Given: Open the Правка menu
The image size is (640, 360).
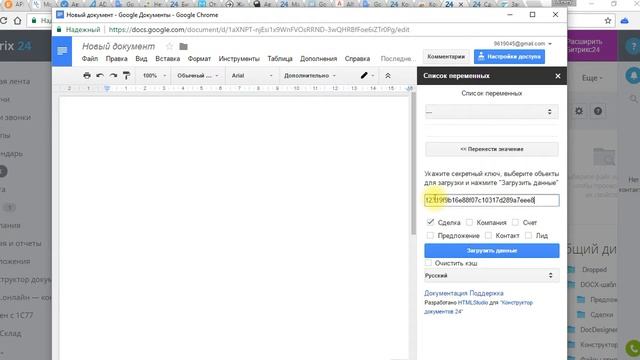Looking at the screenshot, I should point(117,59).
